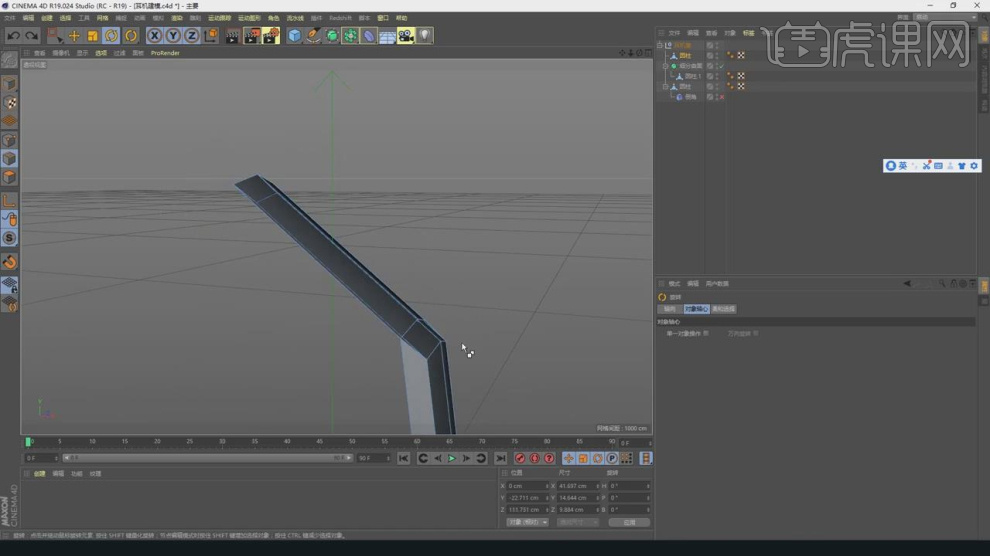This screenshot has width=990, height=556.
Task: Click frame 45 on the timeline ruler
Action: click(320, 441)
